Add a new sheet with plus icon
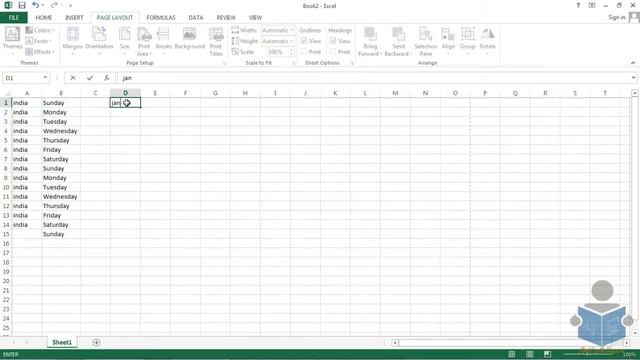The image size is (640, 360). tap(96, 342)
